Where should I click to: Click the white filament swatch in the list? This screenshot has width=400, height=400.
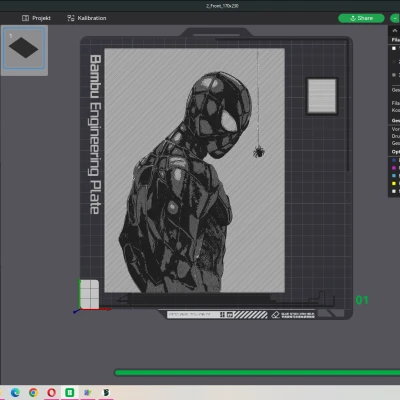[394, 48]
